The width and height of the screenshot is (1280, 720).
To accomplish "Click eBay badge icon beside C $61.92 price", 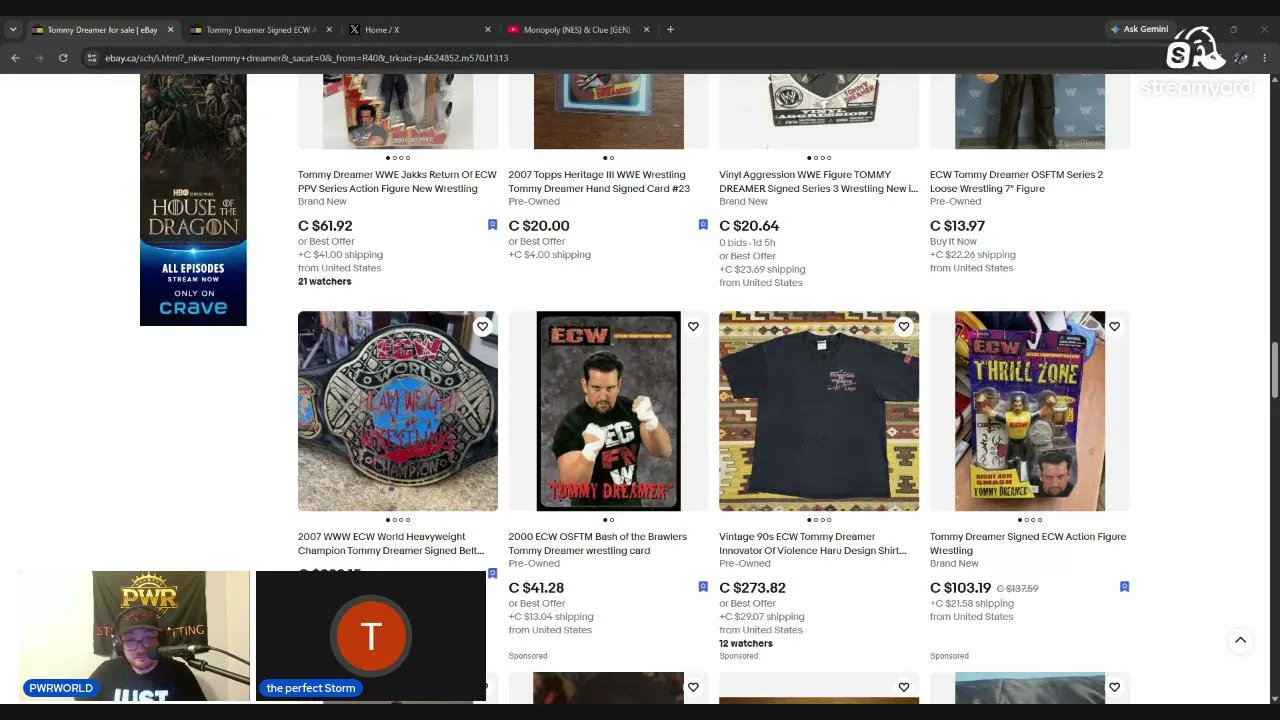I will click(x=492, y=225).
